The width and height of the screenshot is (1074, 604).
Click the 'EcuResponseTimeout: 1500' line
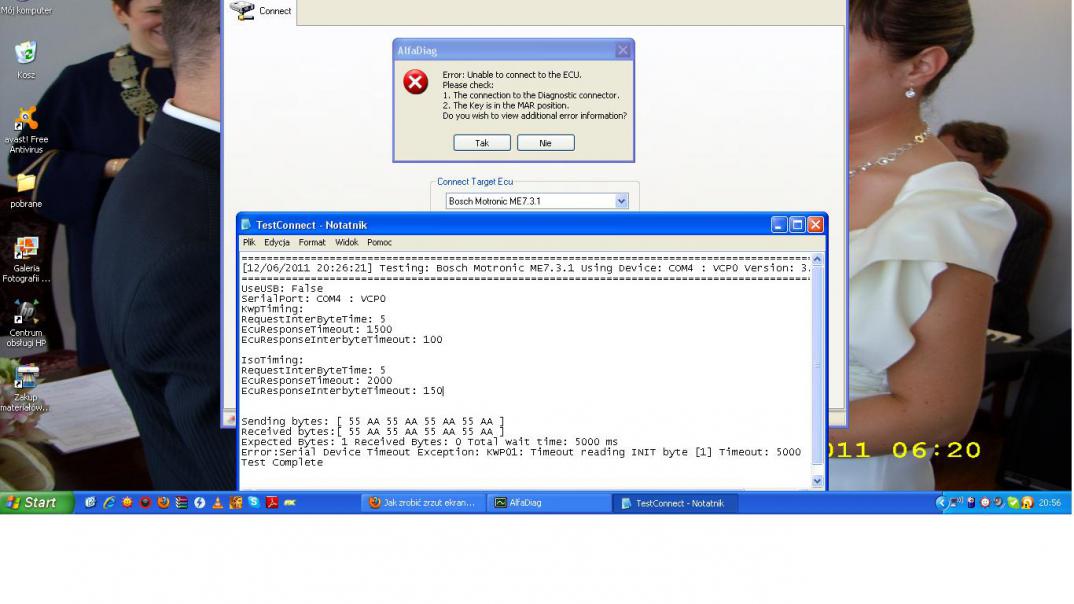tap(316, 329)
